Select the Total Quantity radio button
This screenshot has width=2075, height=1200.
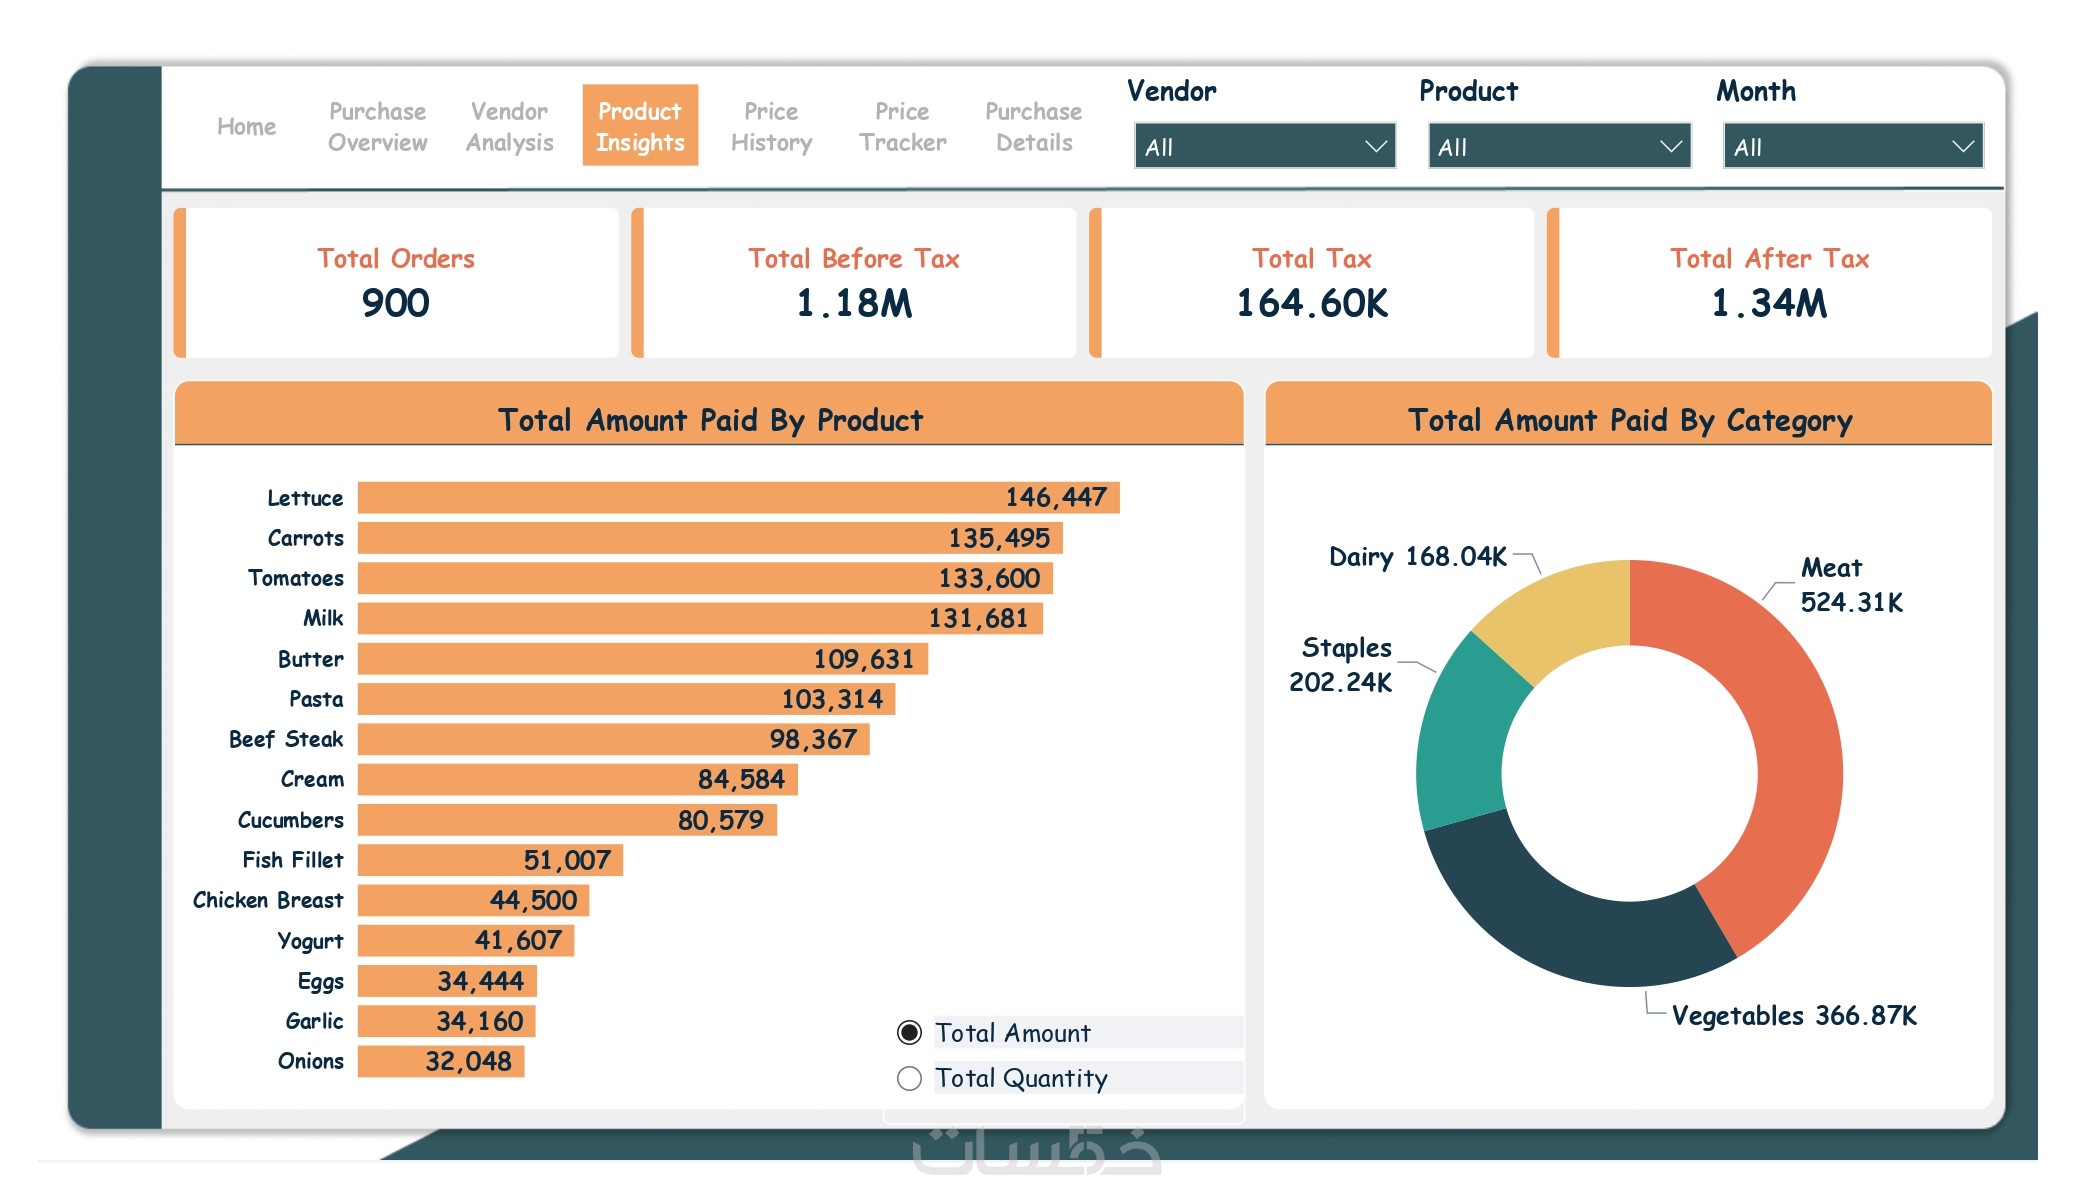coord(909,1078)
